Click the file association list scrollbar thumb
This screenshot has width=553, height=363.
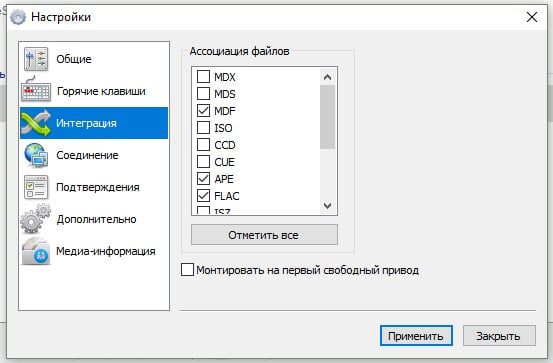tap(327, 117)
